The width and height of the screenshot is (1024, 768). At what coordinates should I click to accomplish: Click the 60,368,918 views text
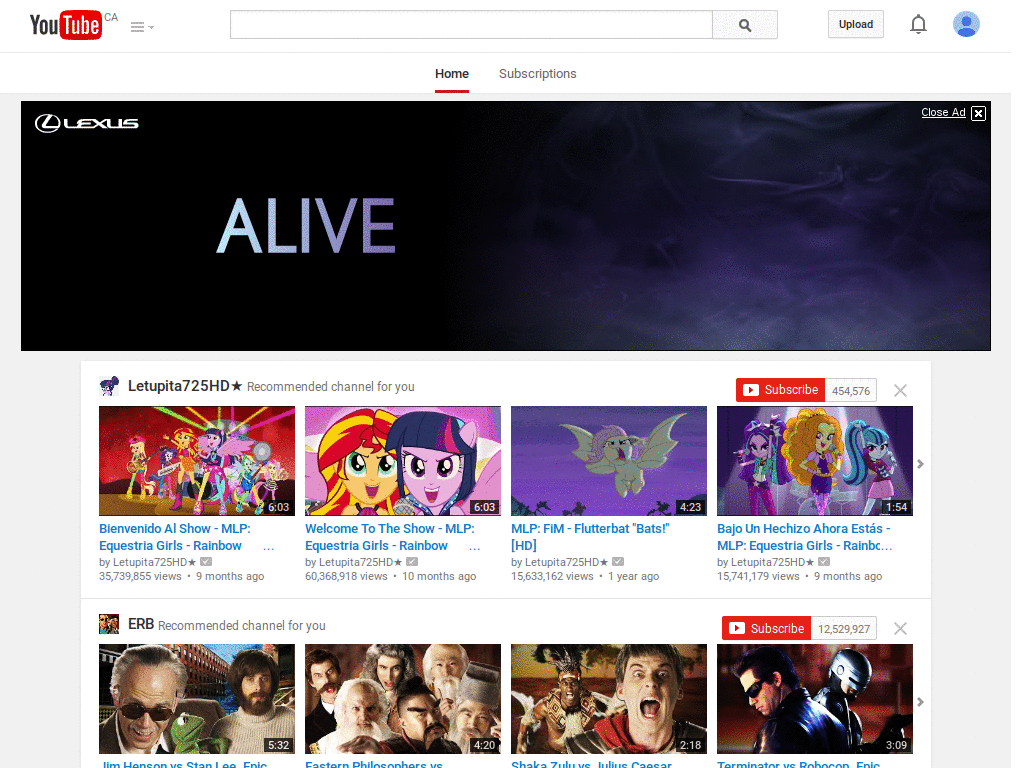[346, 576]
